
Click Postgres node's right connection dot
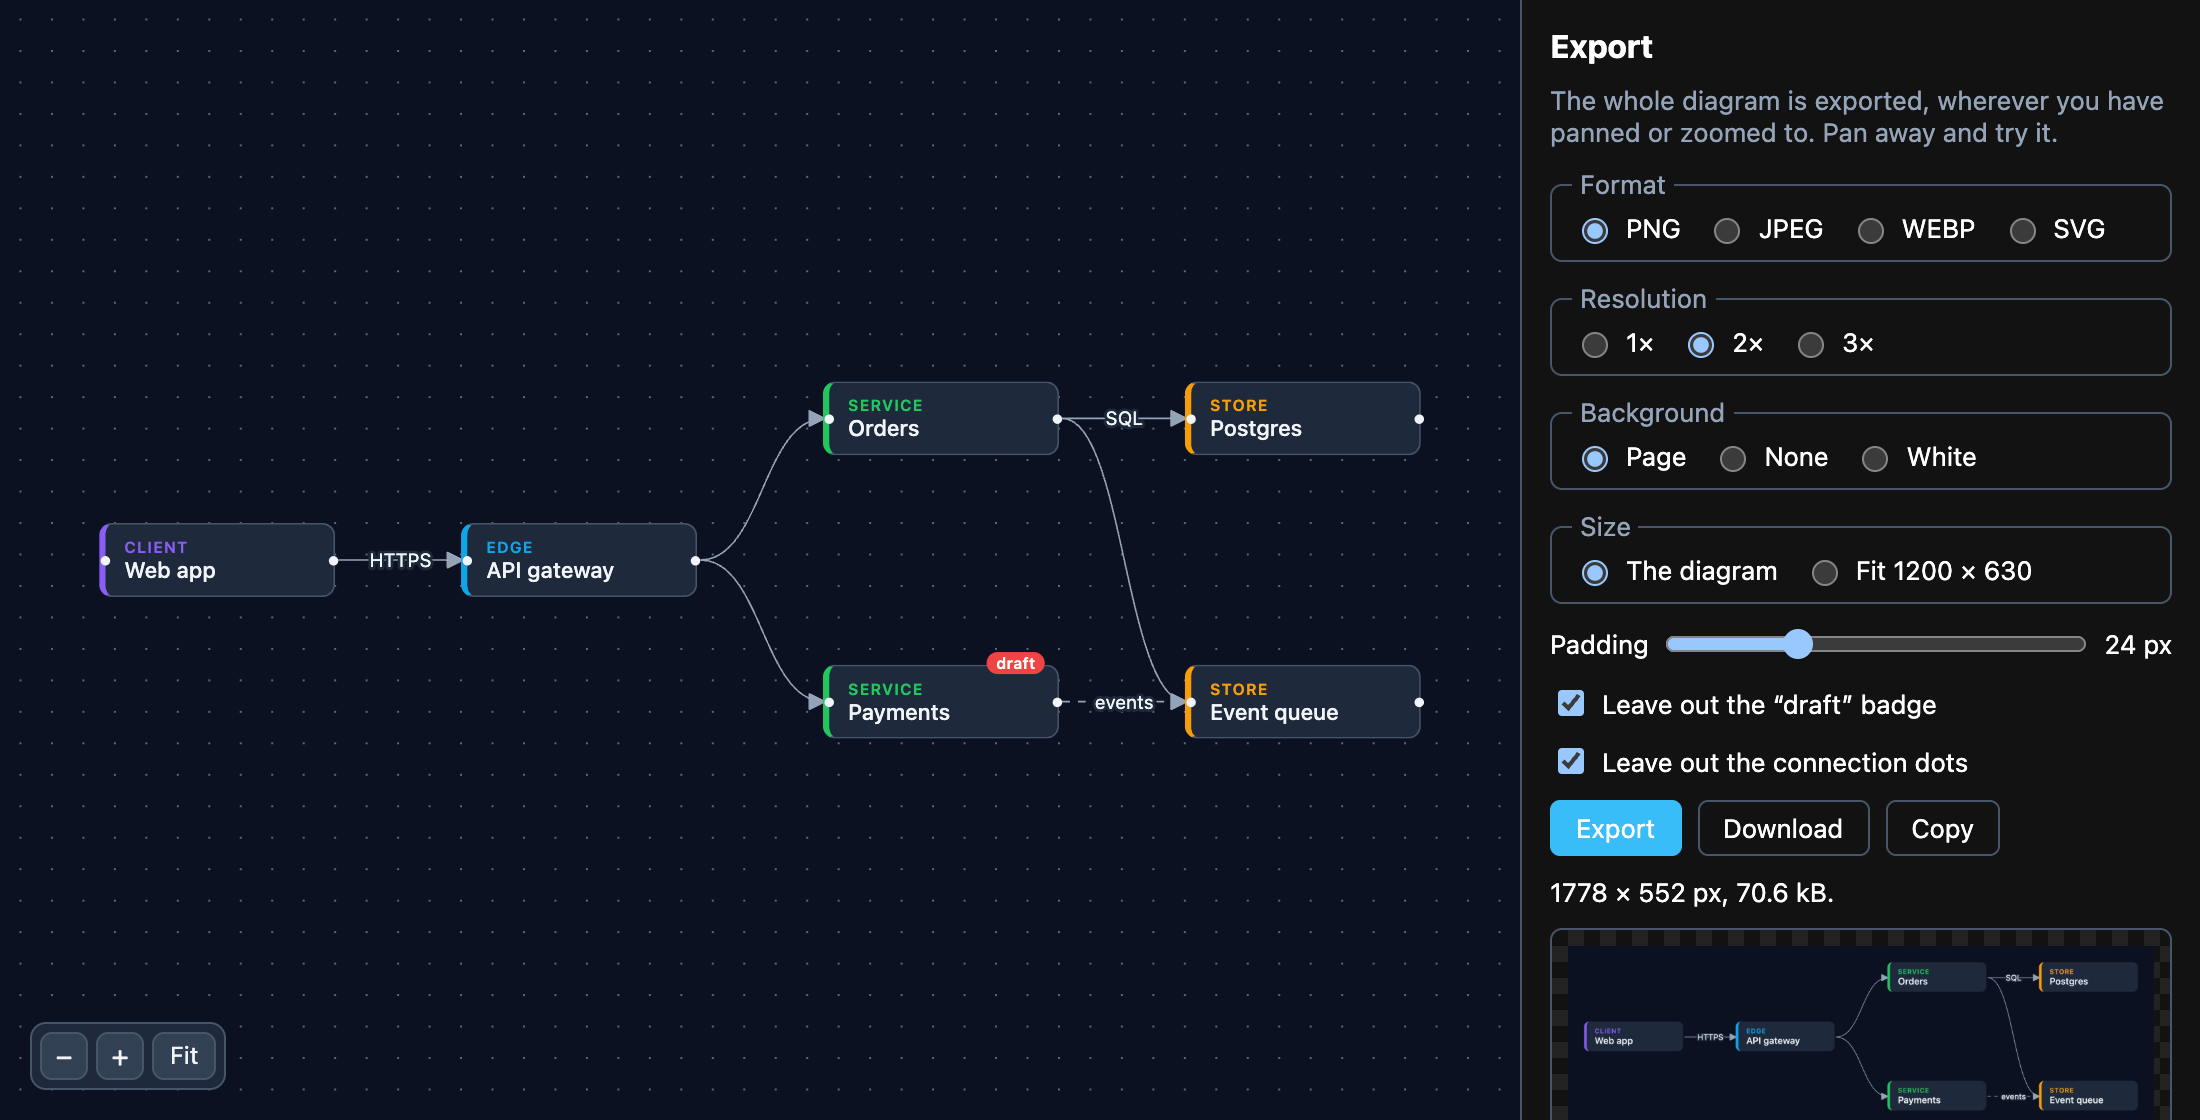click(x=1419, y=419)
